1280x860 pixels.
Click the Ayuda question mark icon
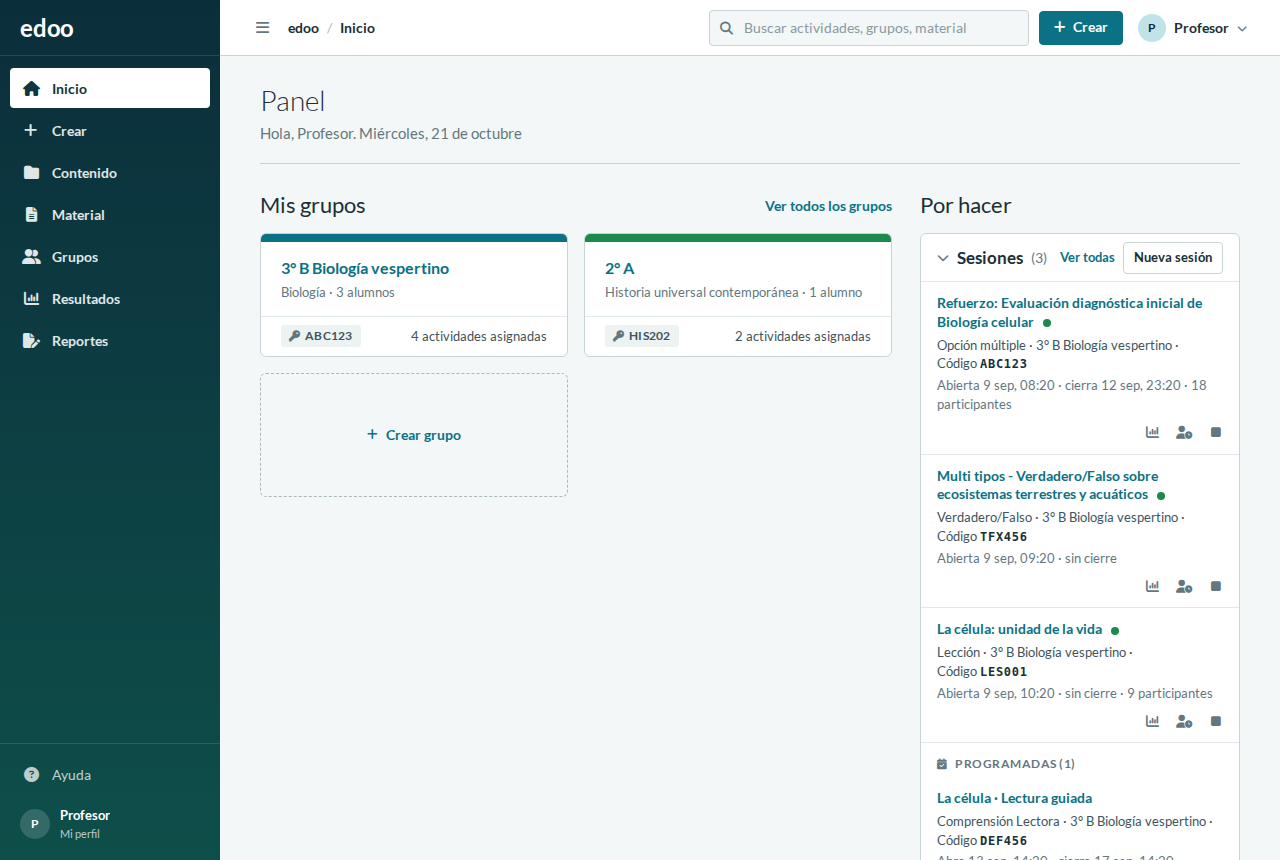[32, 775]
